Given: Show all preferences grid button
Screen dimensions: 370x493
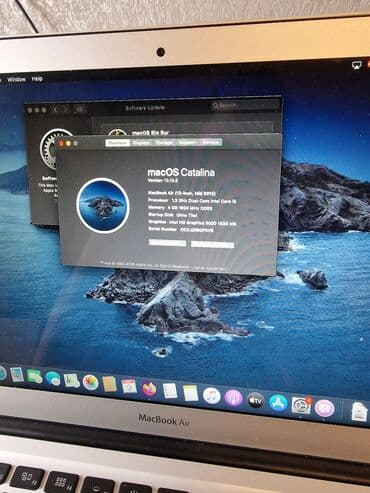Looking at the screenshot, I should coord(80,109).
